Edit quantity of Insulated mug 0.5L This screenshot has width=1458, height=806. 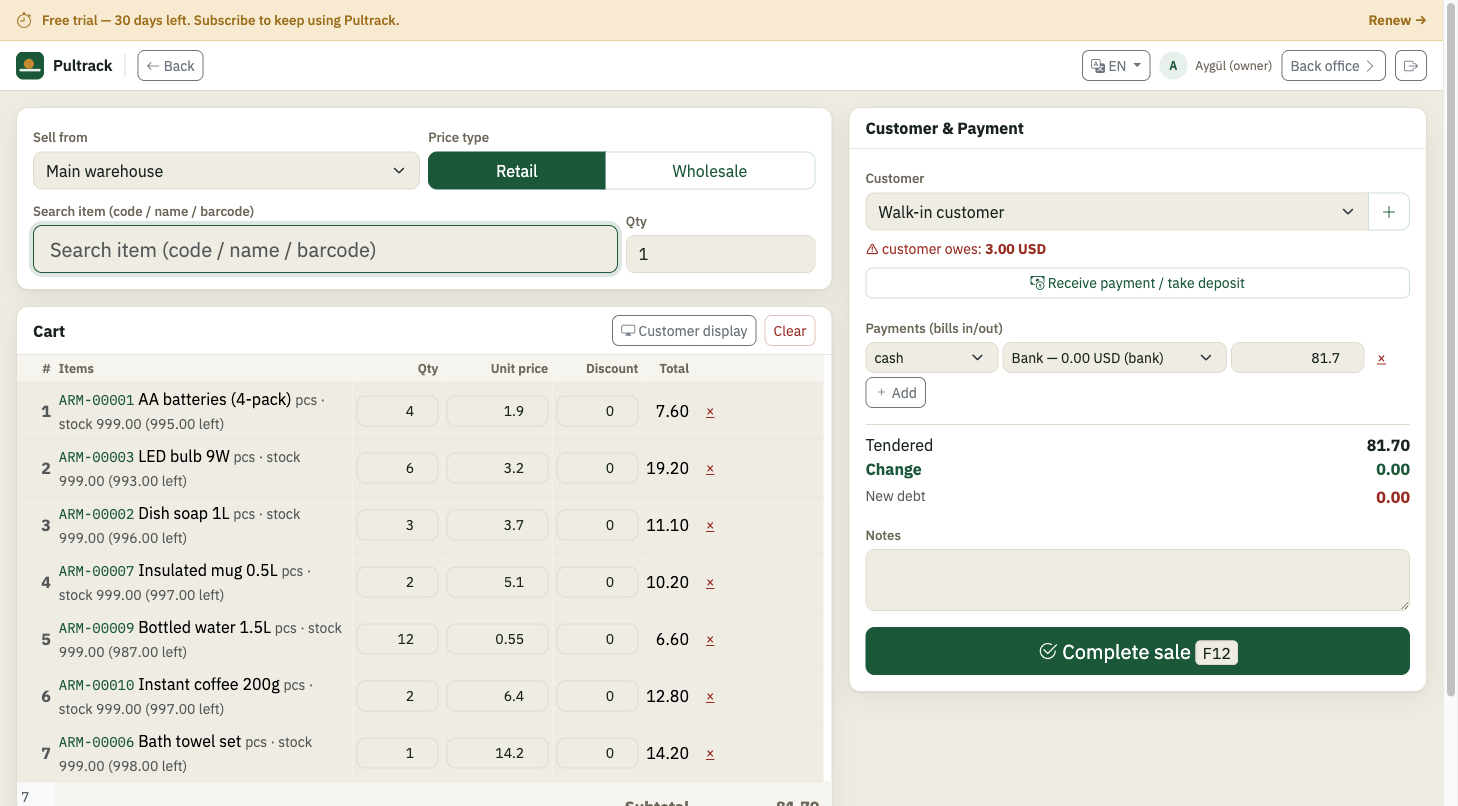(x=397, y=582)
